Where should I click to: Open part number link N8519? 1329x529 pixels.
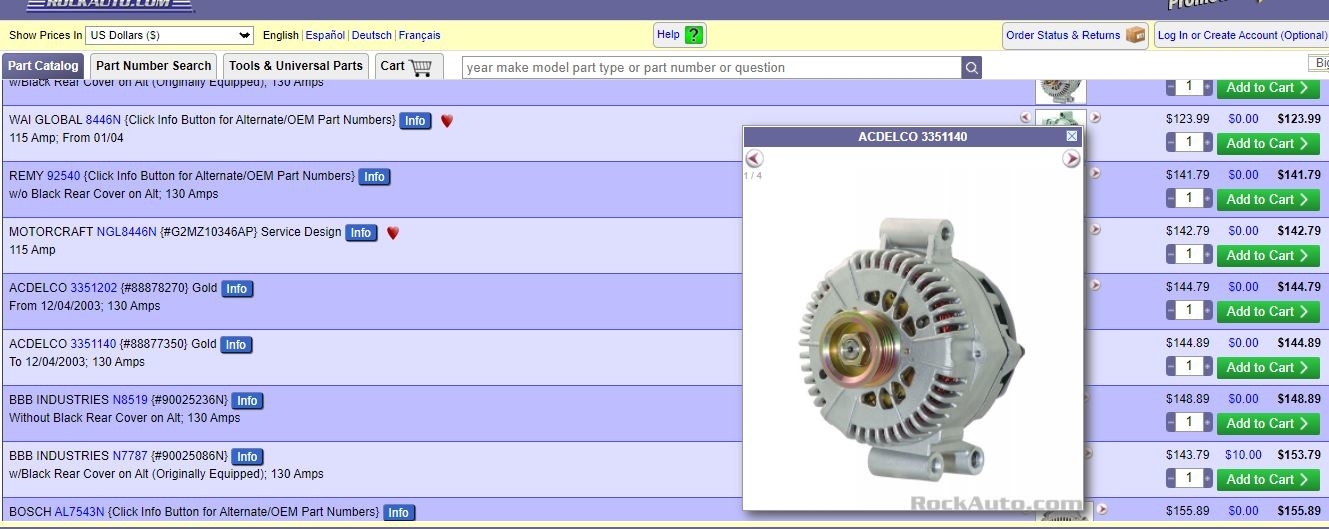[130, 400]
